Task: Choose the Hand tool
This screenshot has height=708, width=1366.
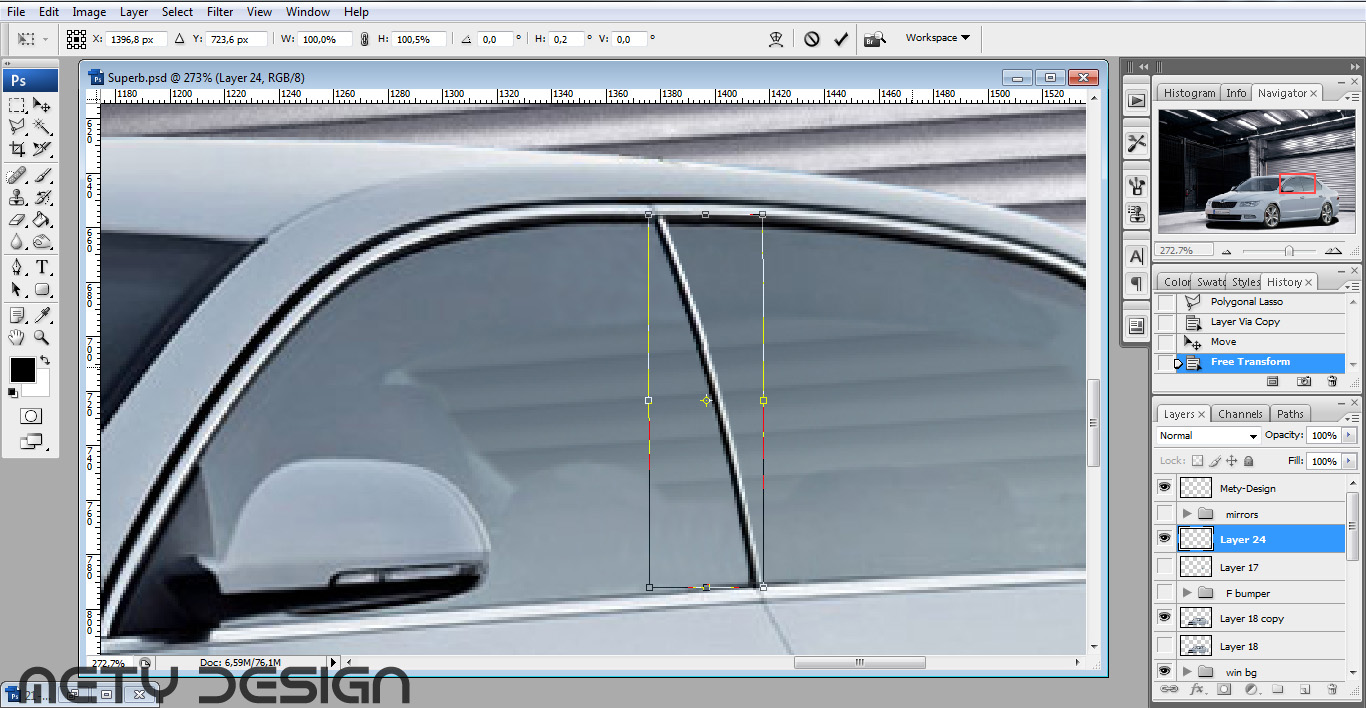Action: pyautogui.click(x=17, y=338)
